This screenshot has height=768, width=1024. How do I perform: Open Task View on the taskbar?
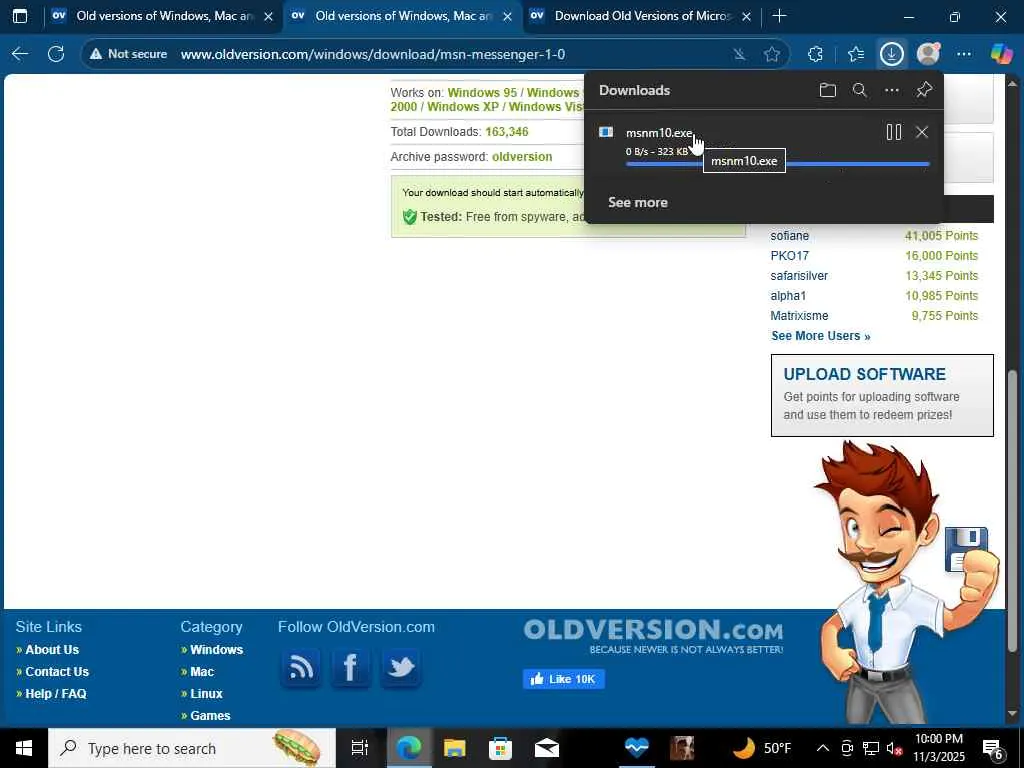[359, 748]
